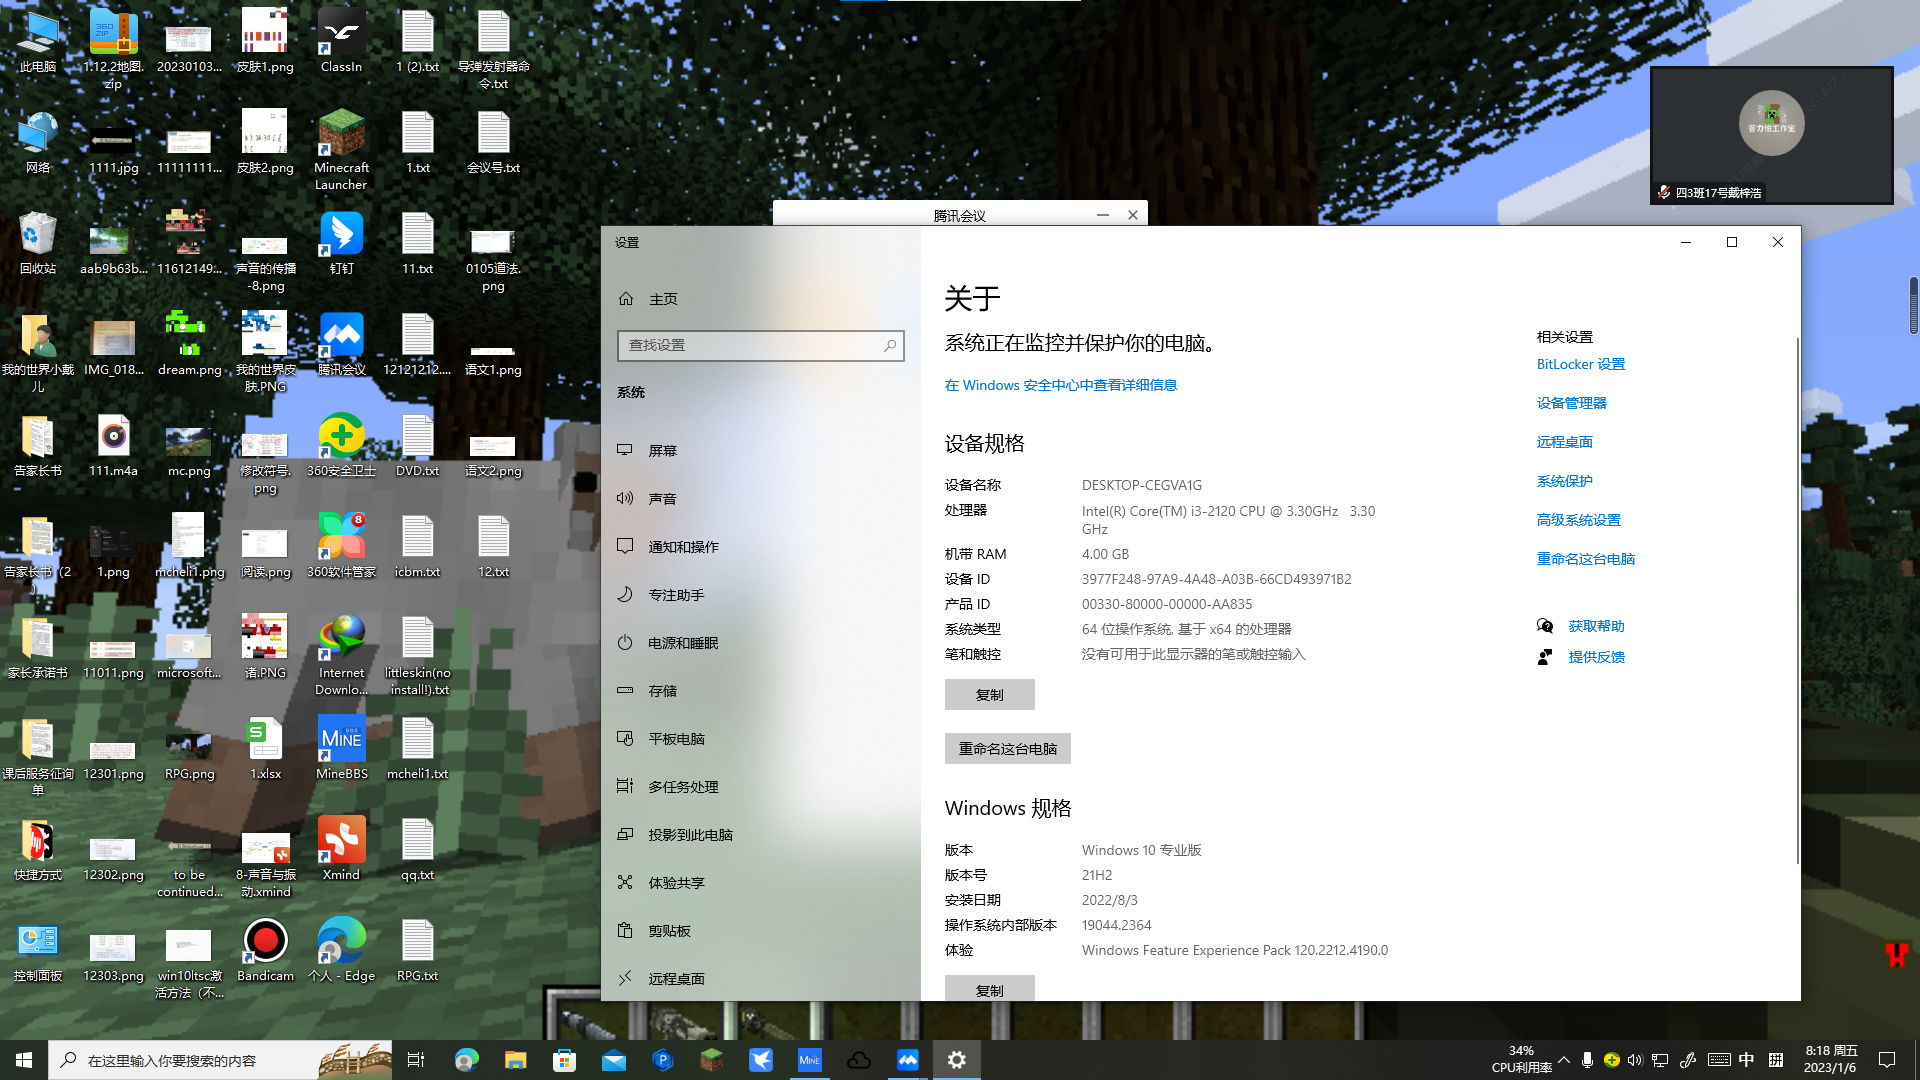Click the Settings window scrollbar
This screenshot has width=1920, height=1080.
click(1797, 600)
